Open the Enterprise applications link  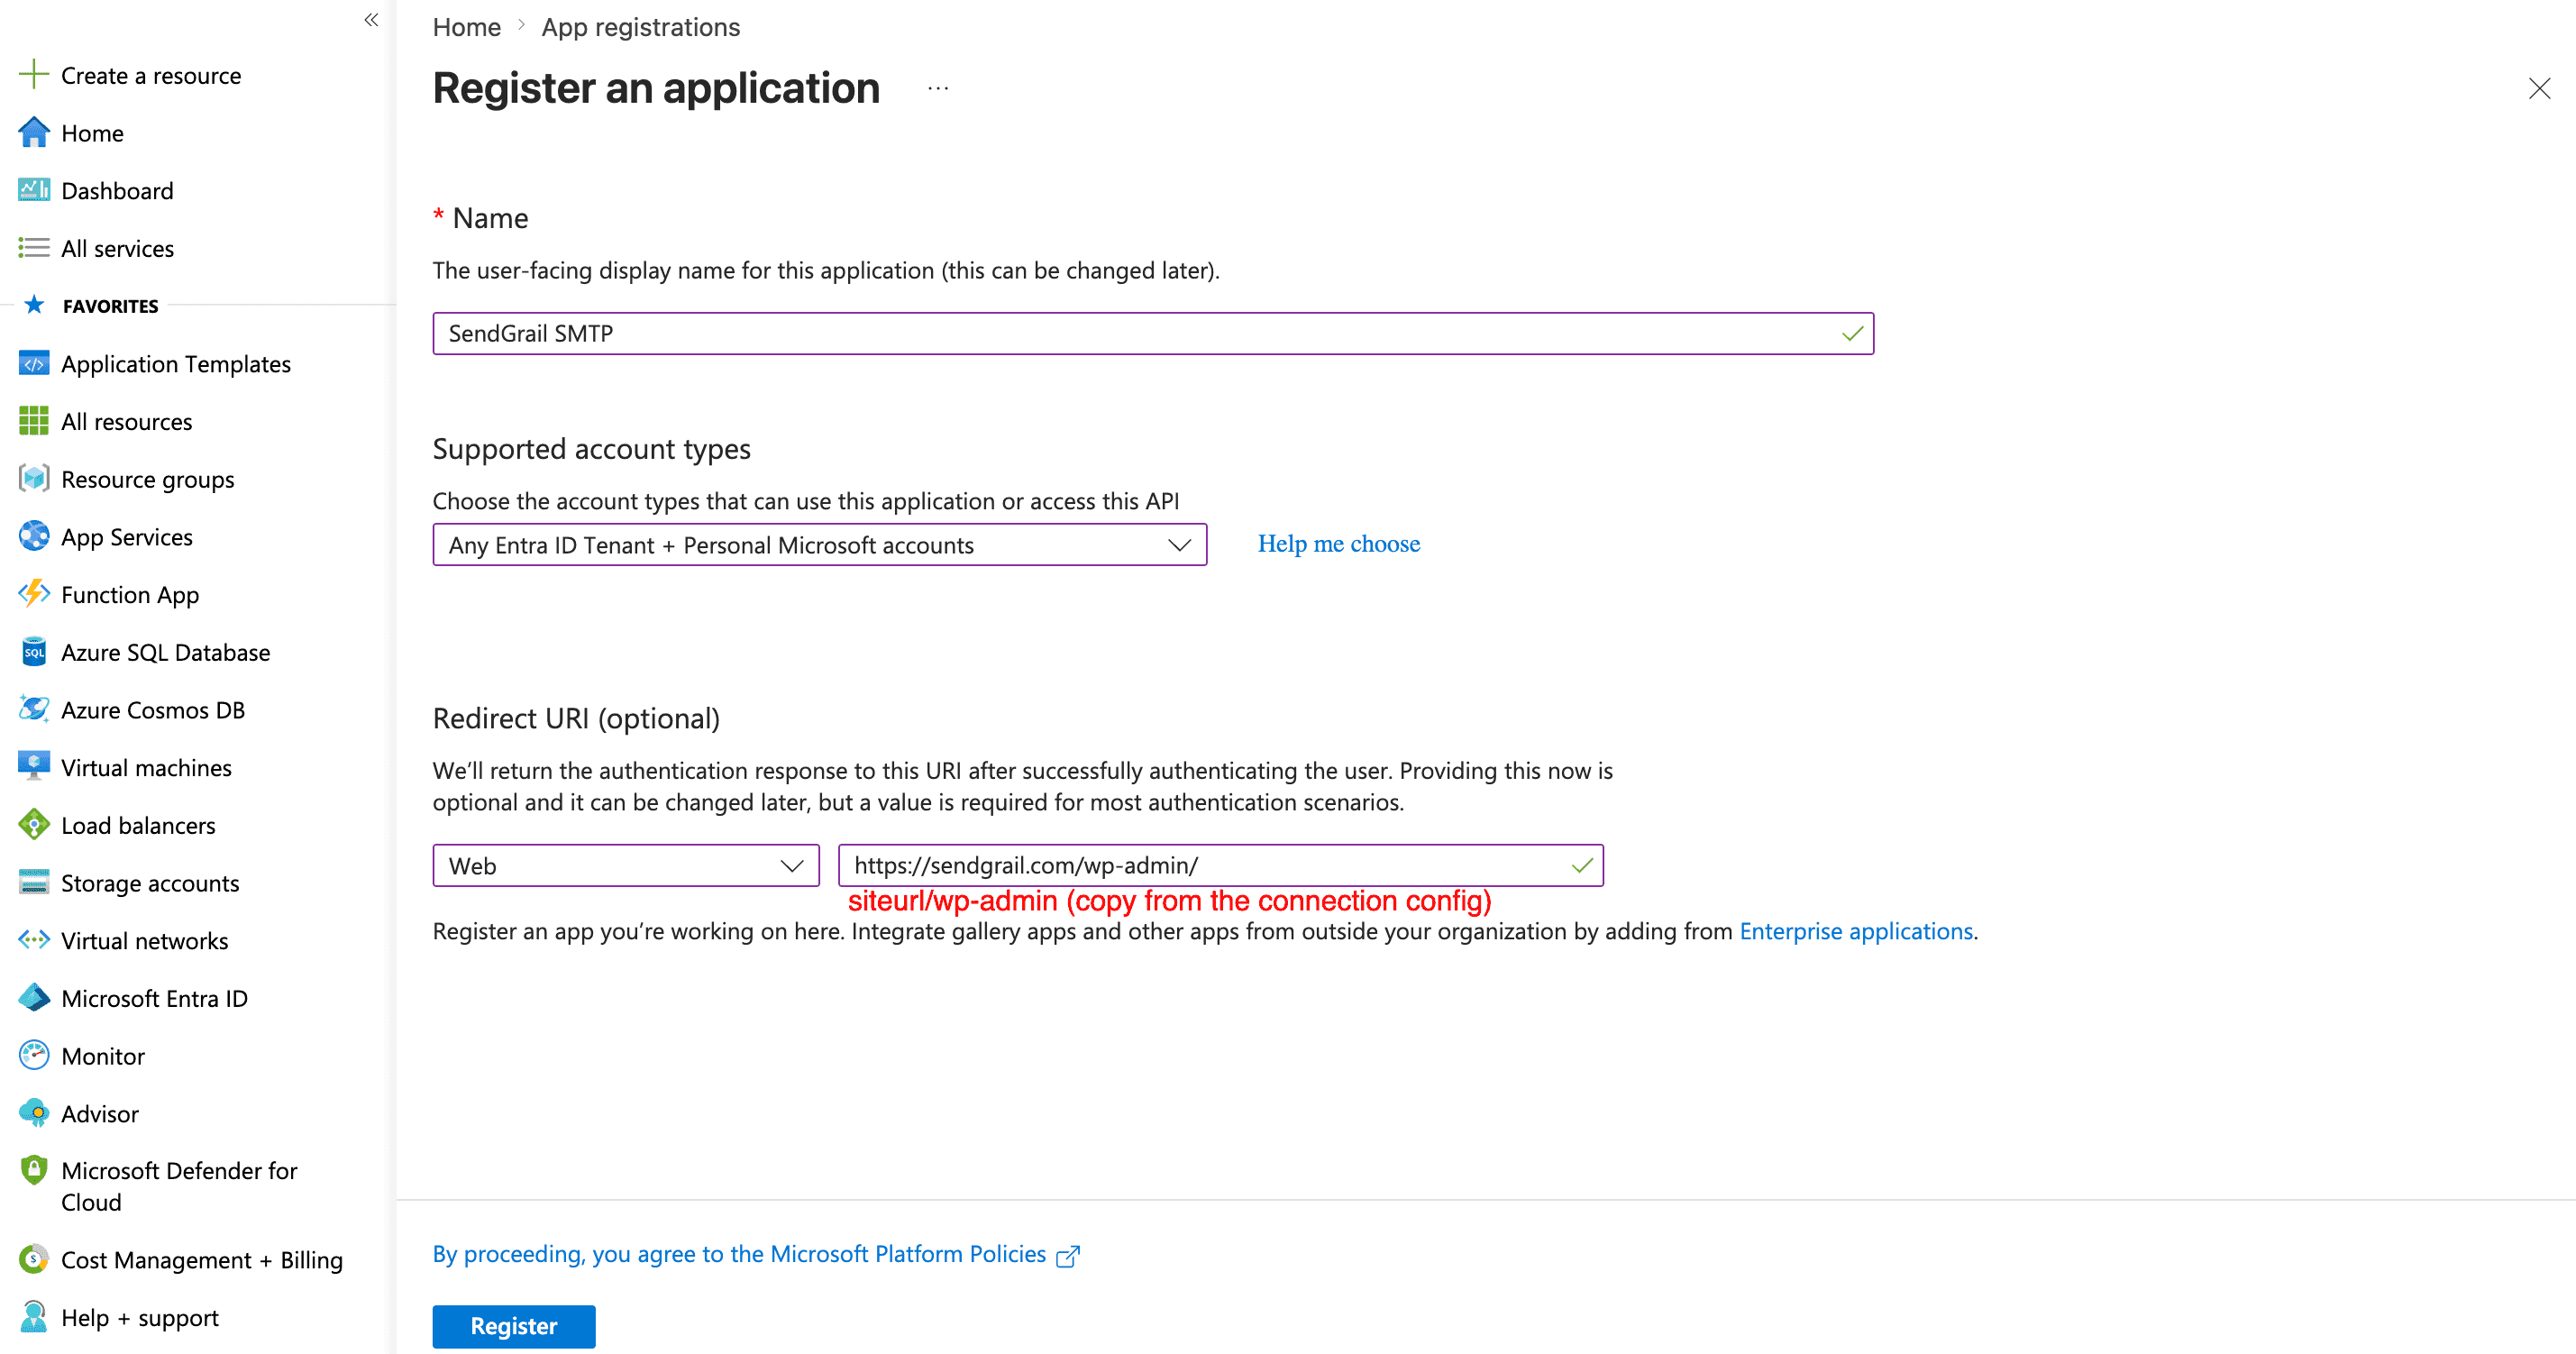click(1855, 931)
